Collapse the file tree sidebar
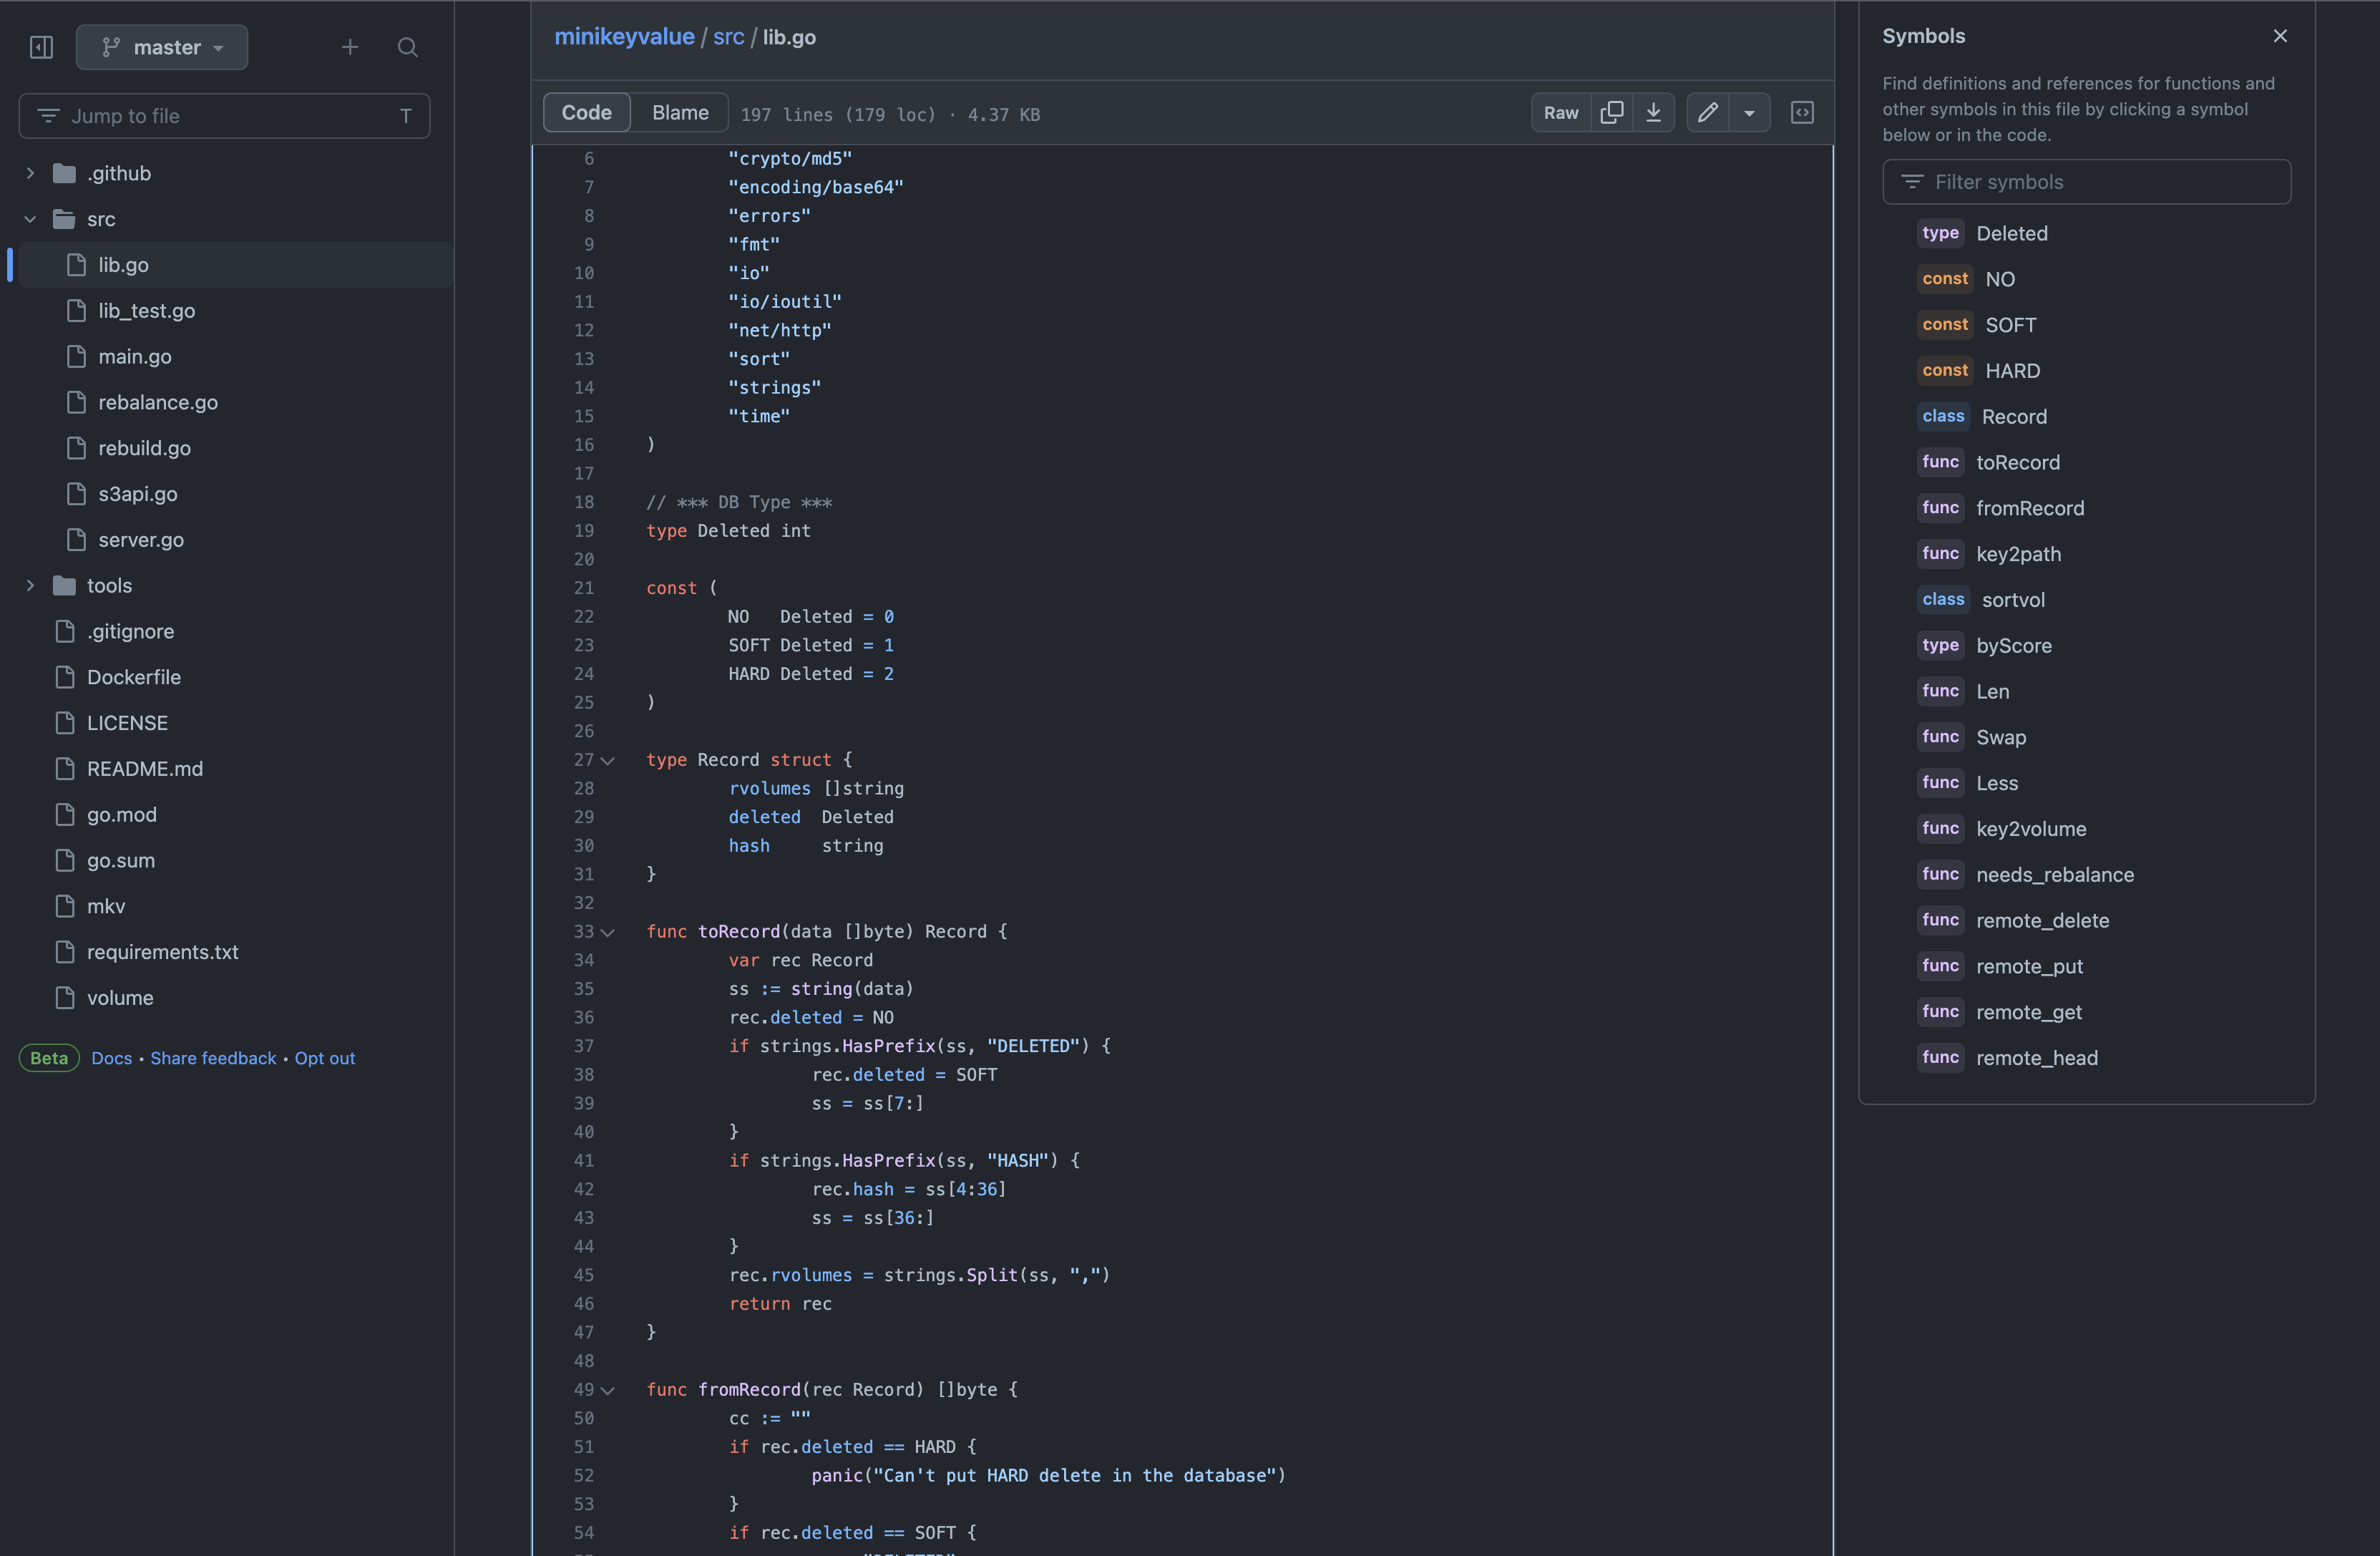Viewport: 2380px width, 1556px height. tap(41, 46)
